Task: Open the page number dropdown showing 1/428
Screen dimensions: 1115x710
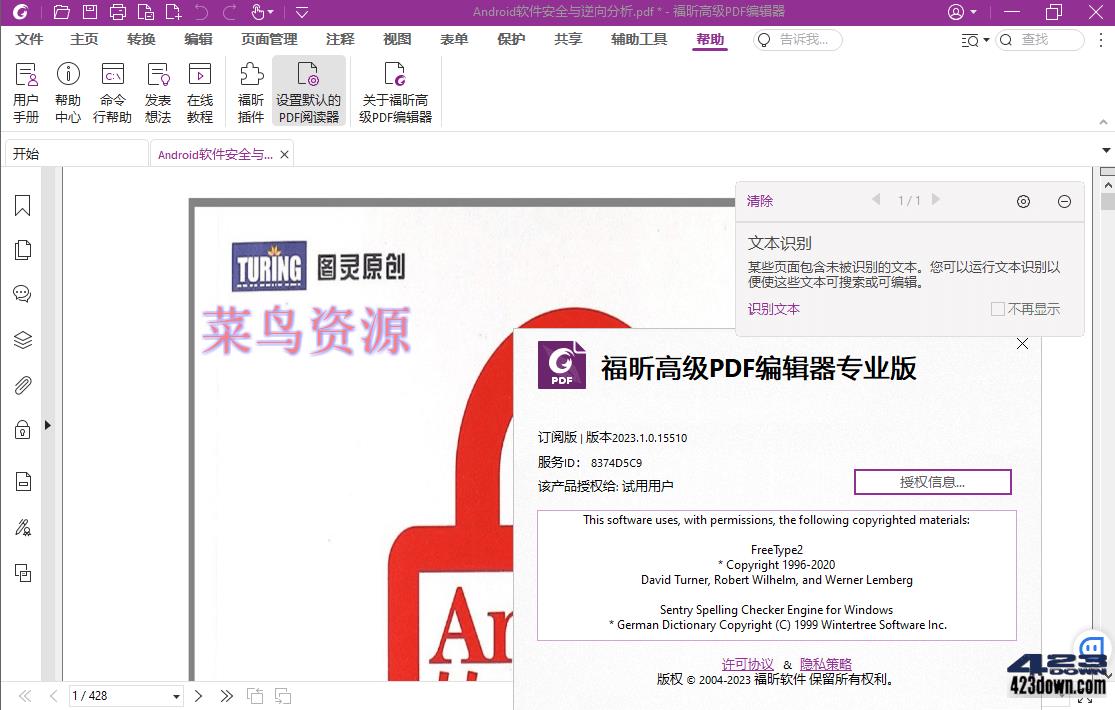Action: [174, 695]
